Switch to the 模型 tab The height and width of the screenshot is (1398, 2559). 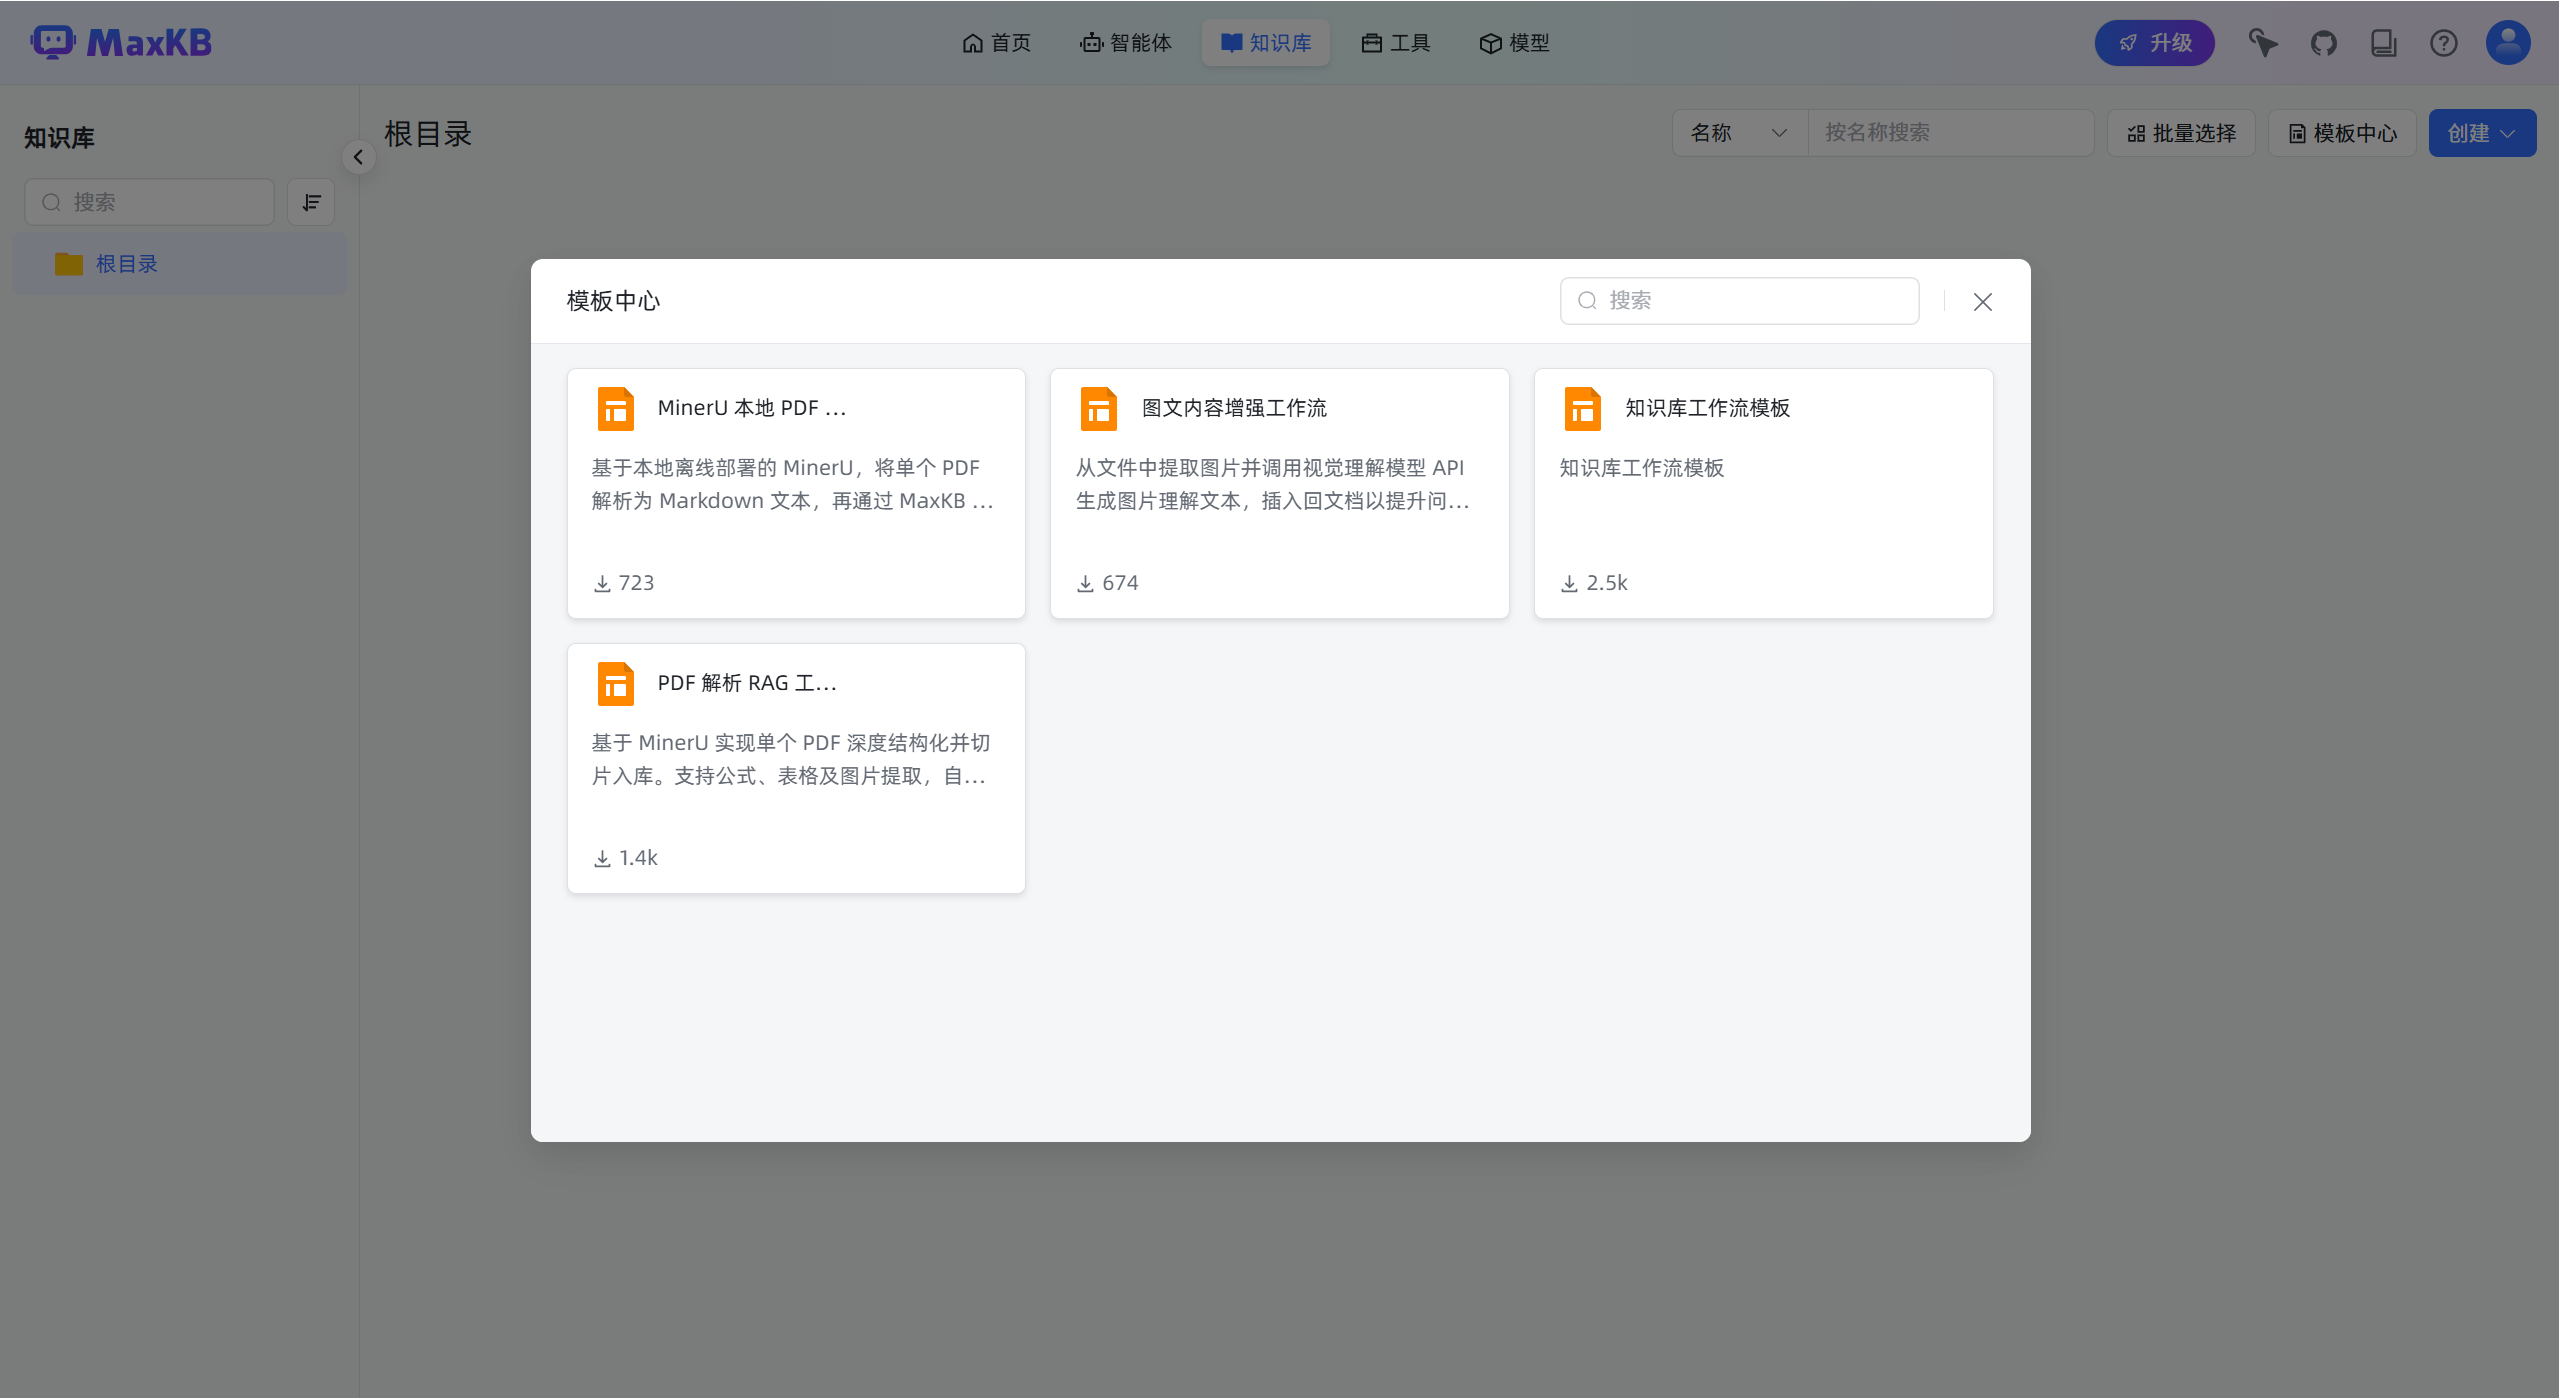click(1515, 43)
